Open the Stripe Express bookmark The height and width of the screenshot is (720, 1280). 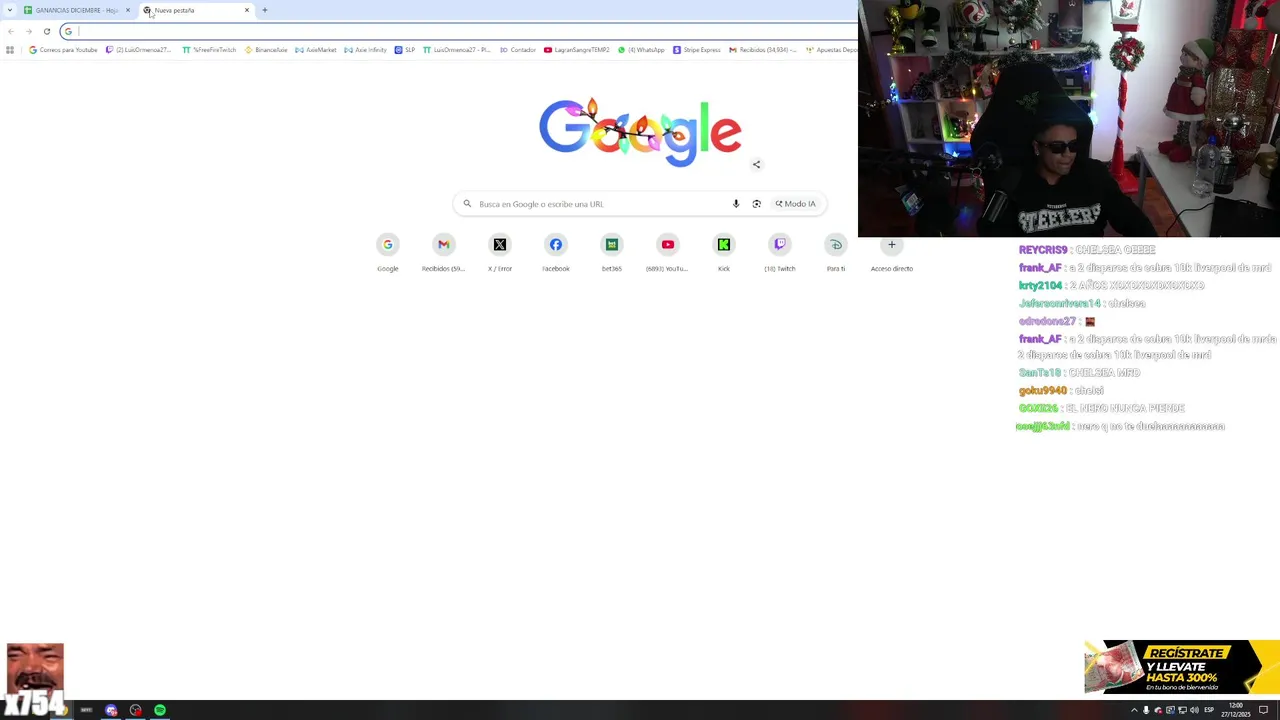pos(697,50)
